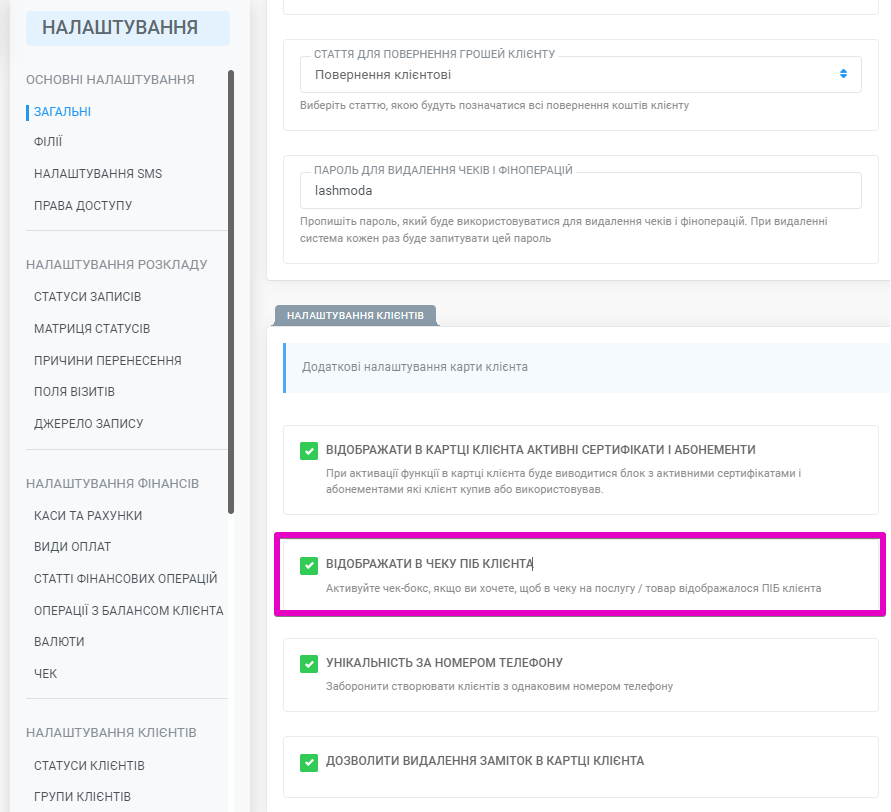Viewport: 891px width, 812px height.
Task: Toggle the active certificates and subscriptions checkbox
Action: coord(309,451)
